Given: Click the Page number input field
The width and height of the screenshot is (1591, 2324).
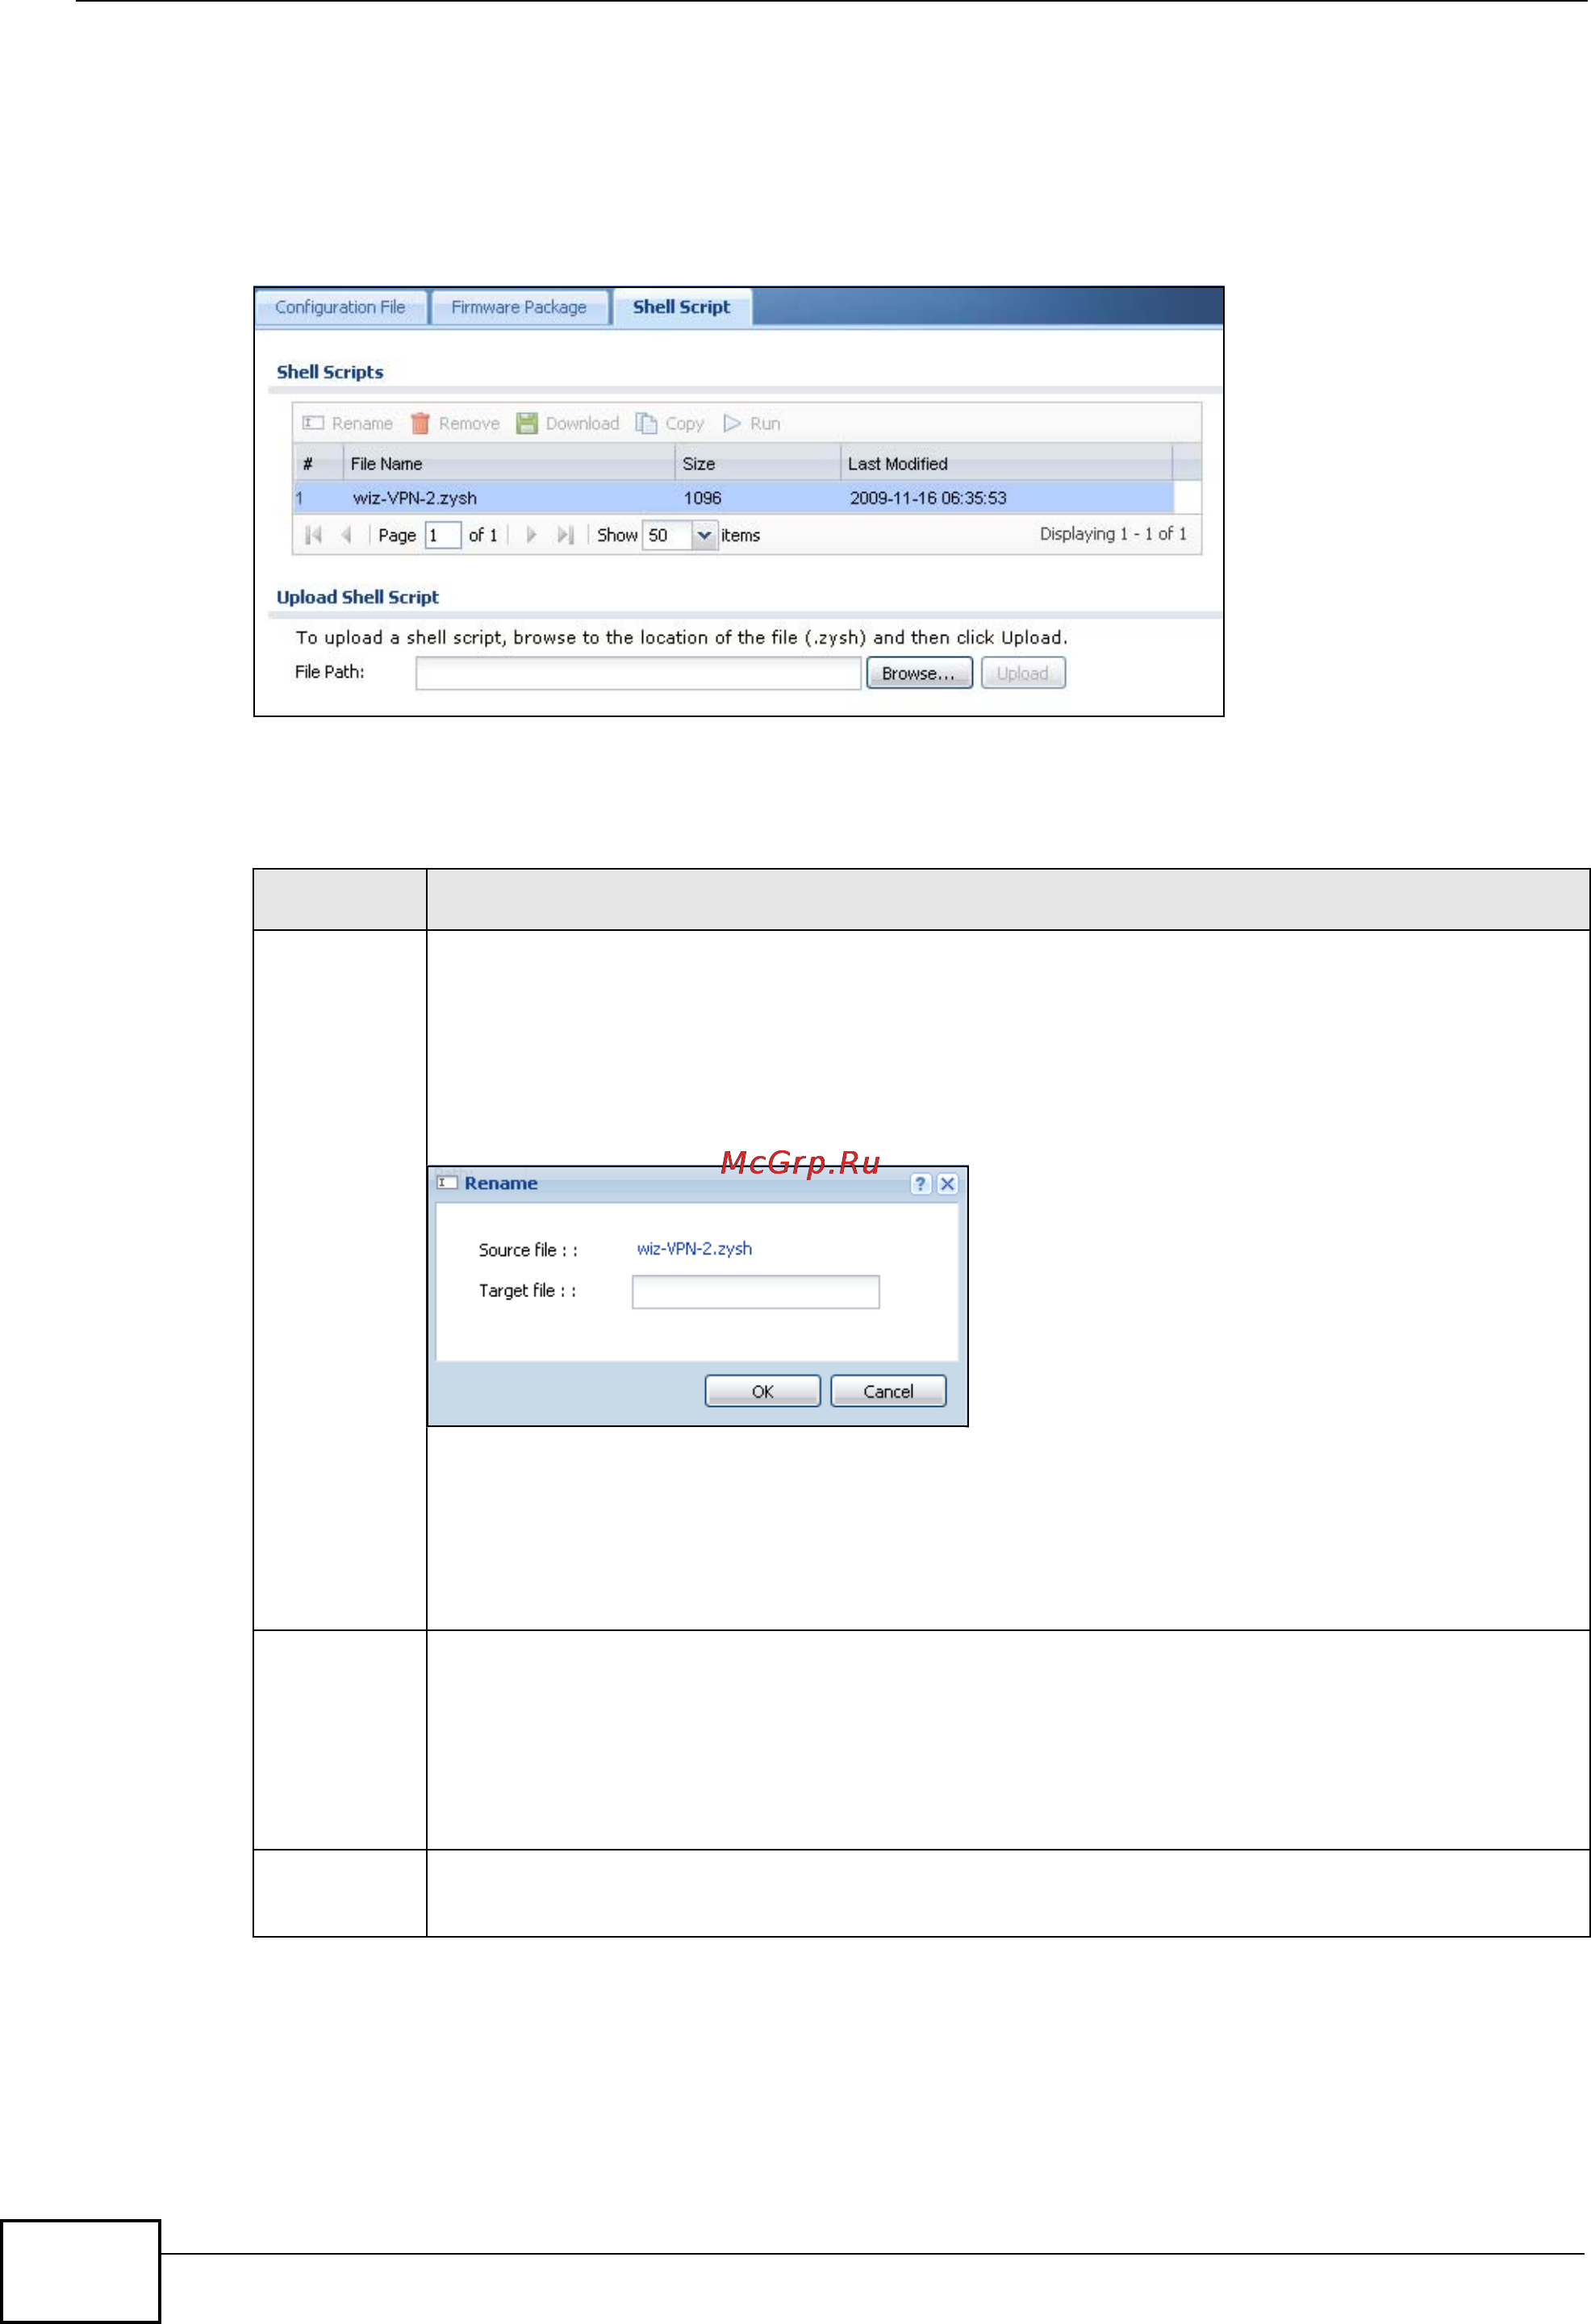Looking at the screenshot, I should tap(443, 535).
